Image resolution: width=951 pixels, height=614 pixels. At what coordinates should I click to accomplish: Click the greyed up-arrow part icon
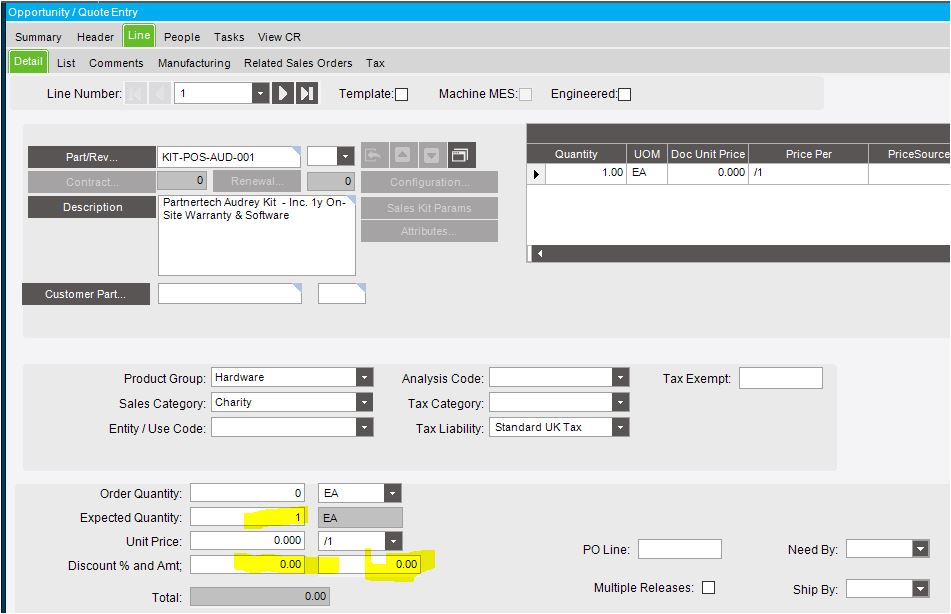pyautogui.click(x=403, y=155)
